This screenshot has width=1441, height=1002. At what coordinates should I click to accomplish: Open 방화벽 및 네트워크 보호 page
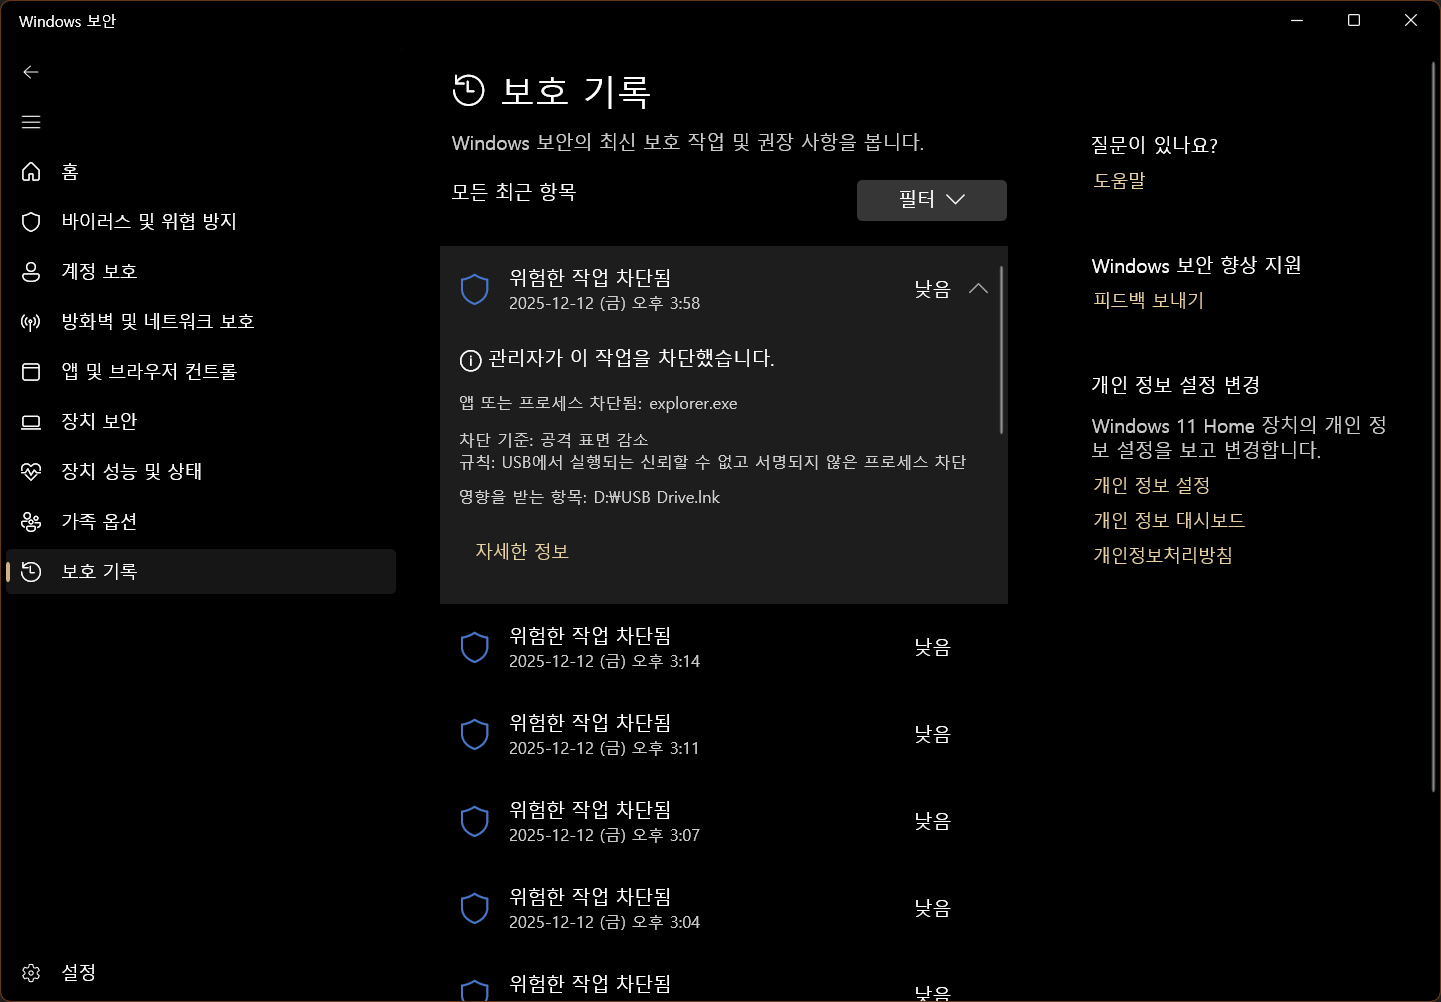point(201,322)
